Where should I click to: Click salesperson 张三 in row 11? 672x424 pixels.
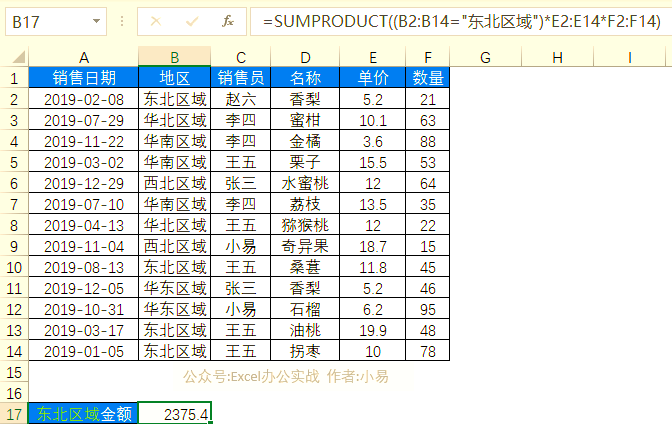[241, 288]
